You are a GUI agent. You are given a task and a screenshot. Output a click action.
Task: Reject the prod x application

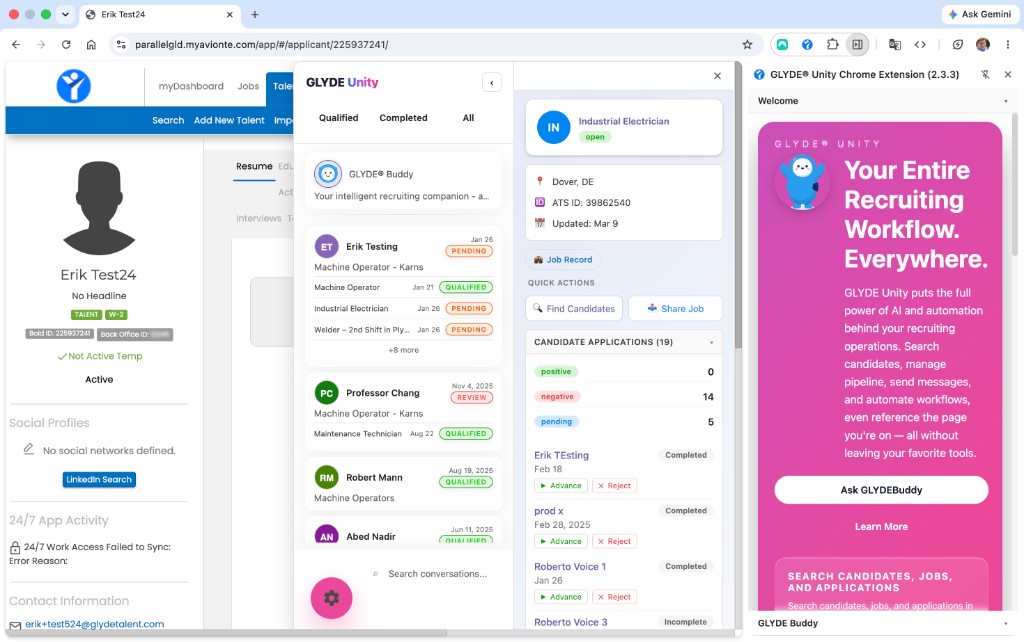[615, 541]
